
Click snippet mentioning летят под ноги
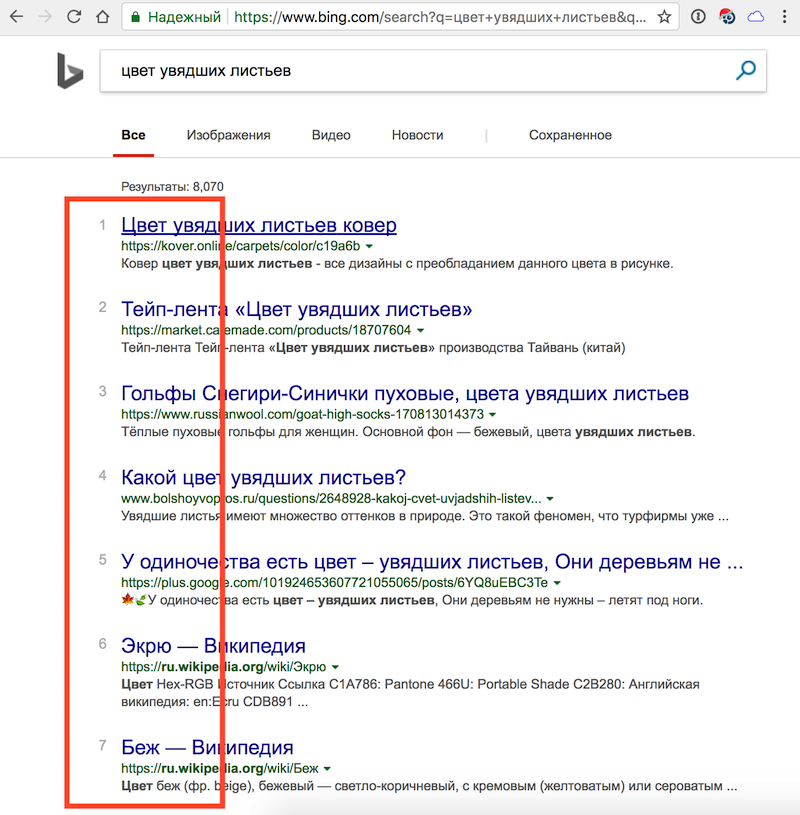pyautogui.click(x=412, y=600)
